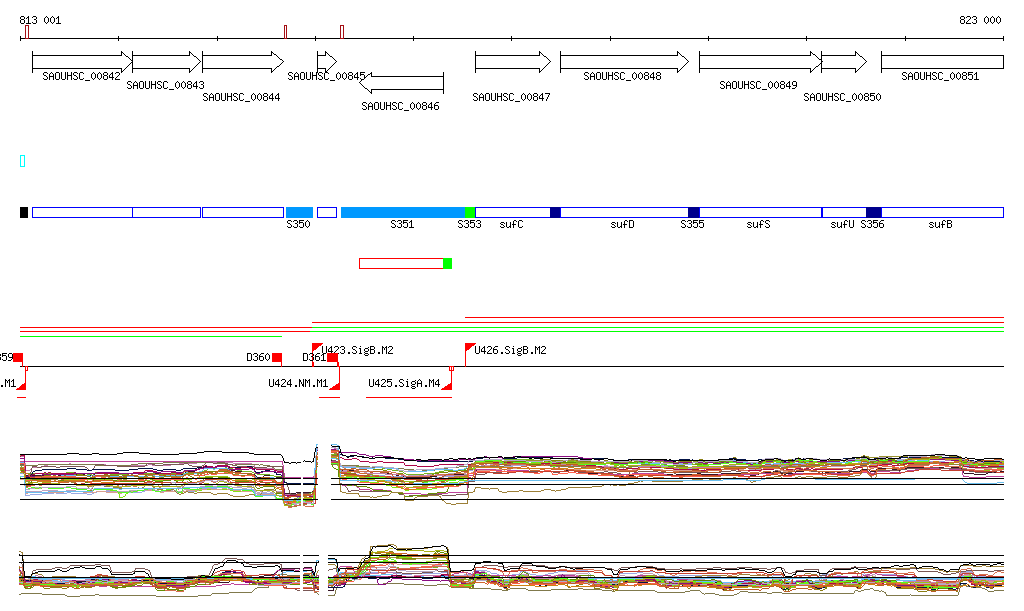Click the segment box under SAOUHSC_00842
This screenshot has width=1024, height=611.
click(x=82, y=212)
